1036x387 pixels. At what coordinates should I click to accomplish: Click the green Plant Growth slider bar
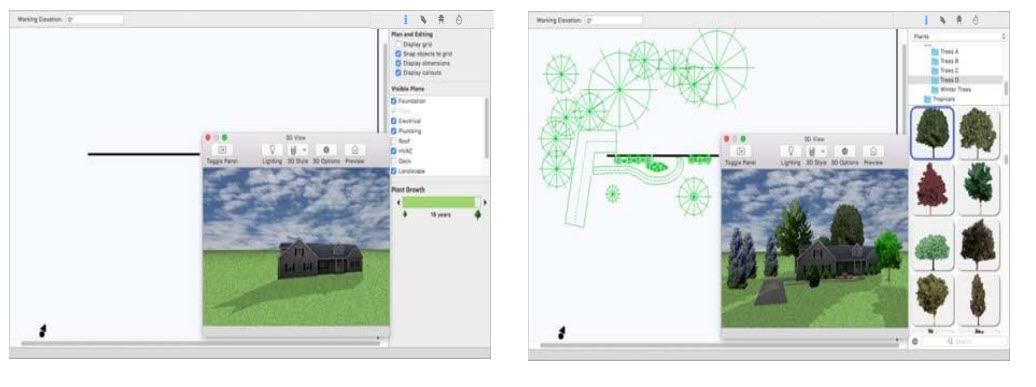coord(439,202)
